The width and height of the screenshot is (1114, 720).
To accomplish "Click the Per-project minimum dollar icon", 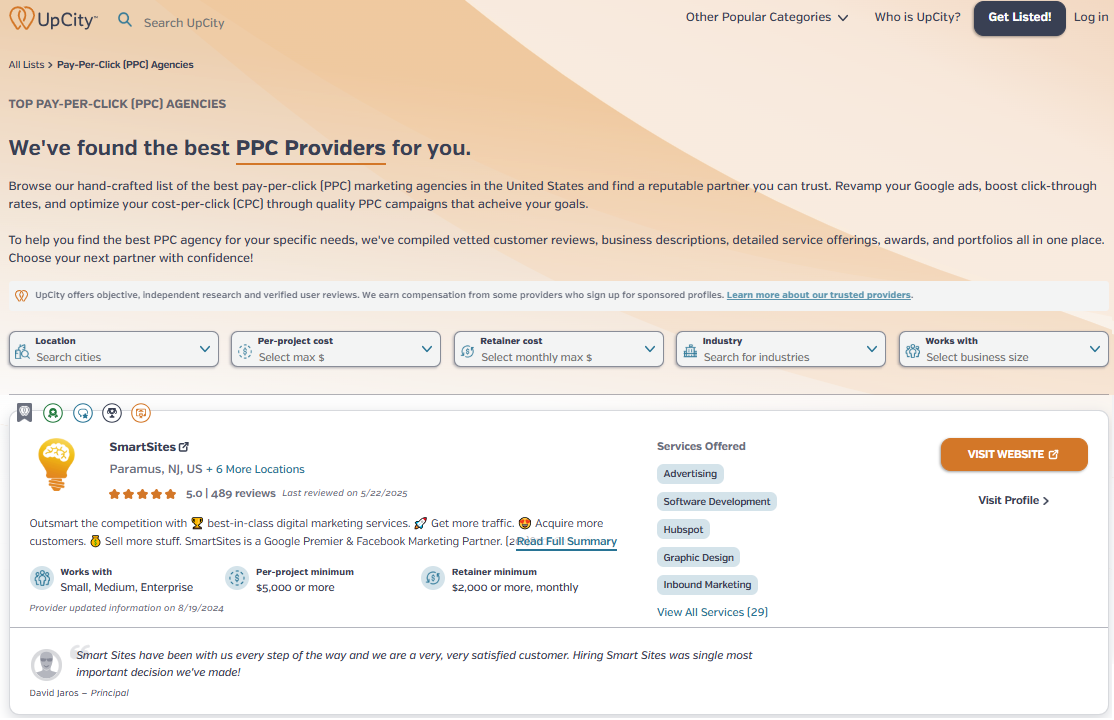I will (x=237, y=579).
